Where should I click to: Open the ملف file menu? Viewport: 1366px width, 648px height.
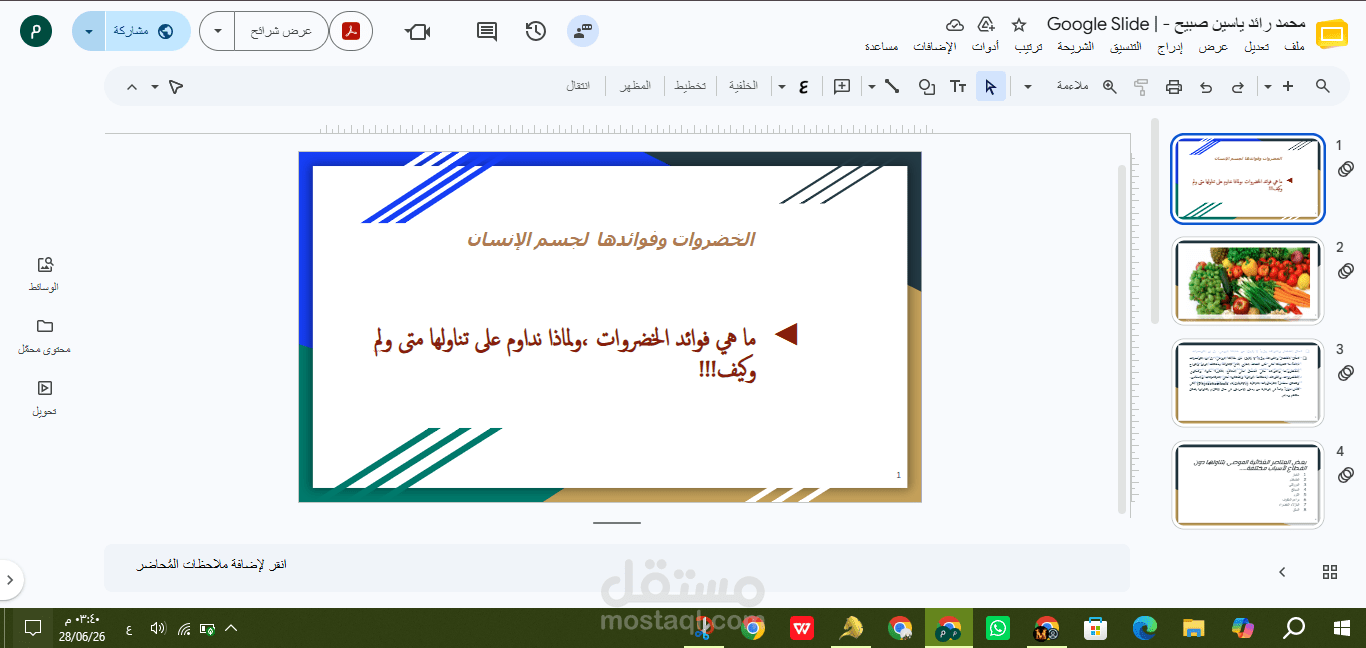[x=1294, y=47]
